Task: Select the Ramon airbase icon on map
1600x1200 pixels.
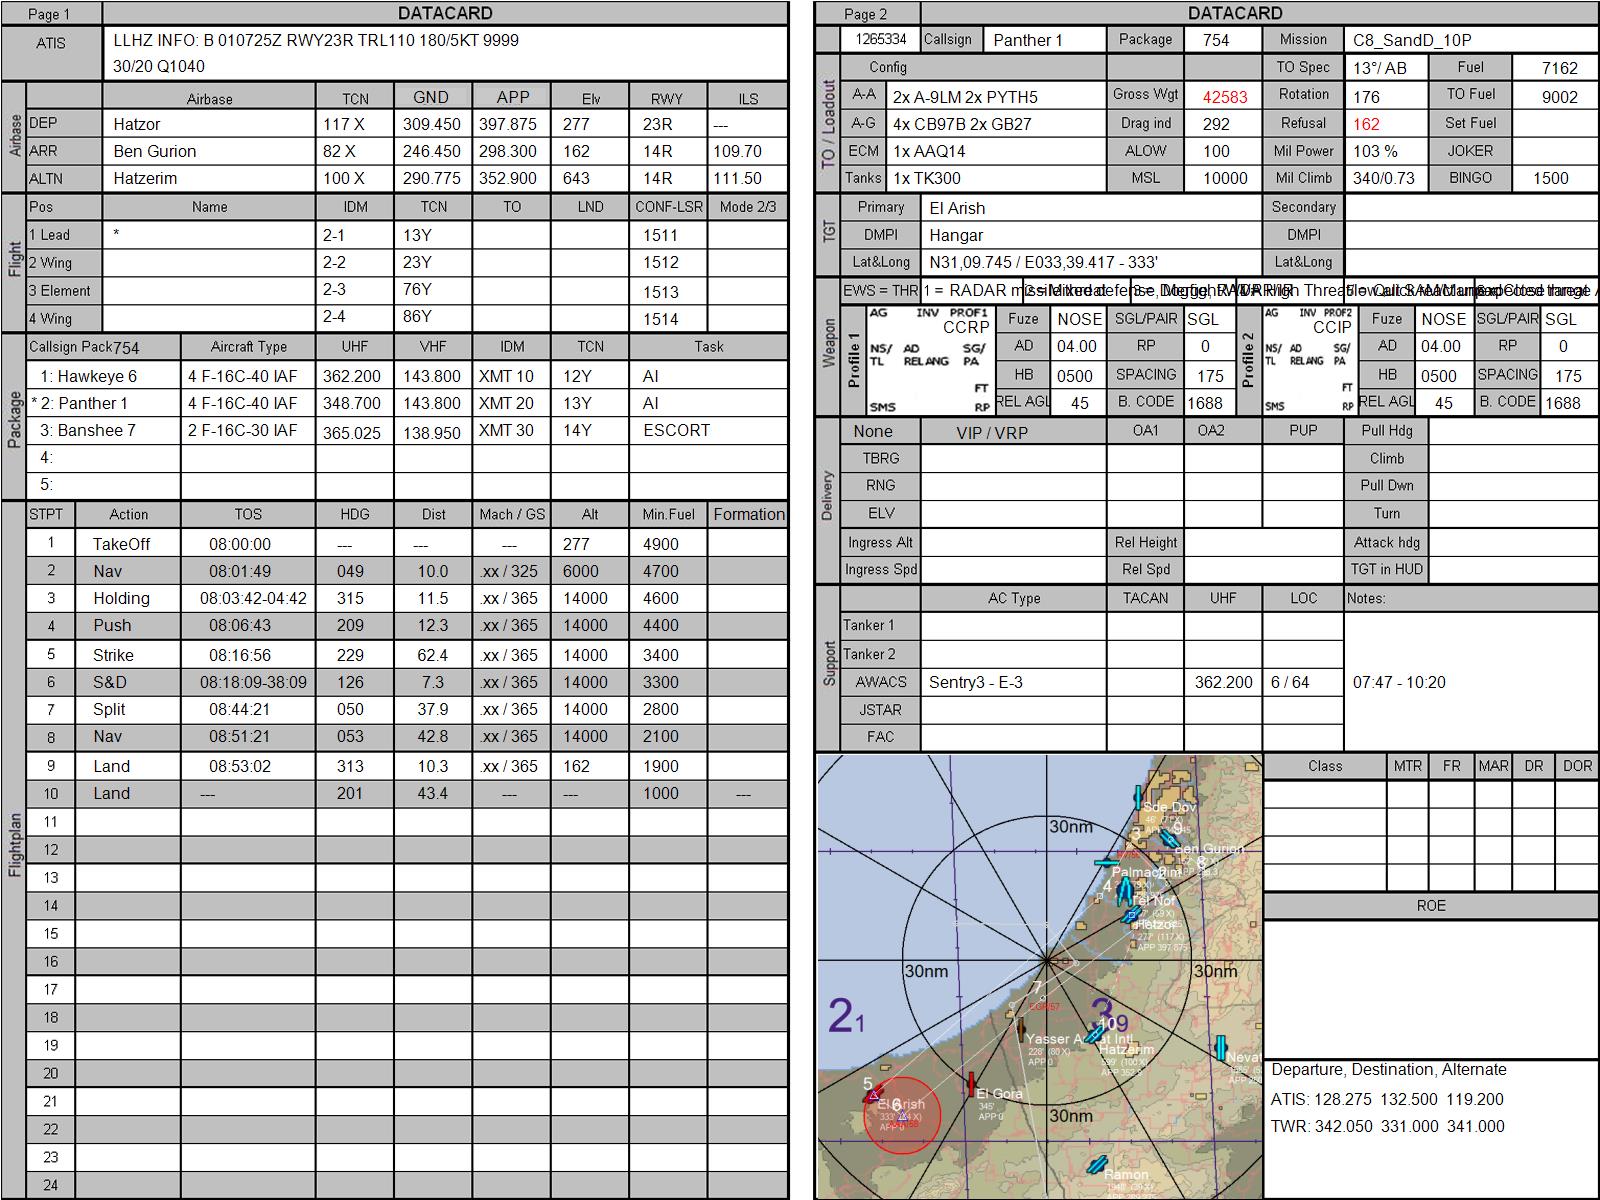Action: (x=1097, y=1164)
